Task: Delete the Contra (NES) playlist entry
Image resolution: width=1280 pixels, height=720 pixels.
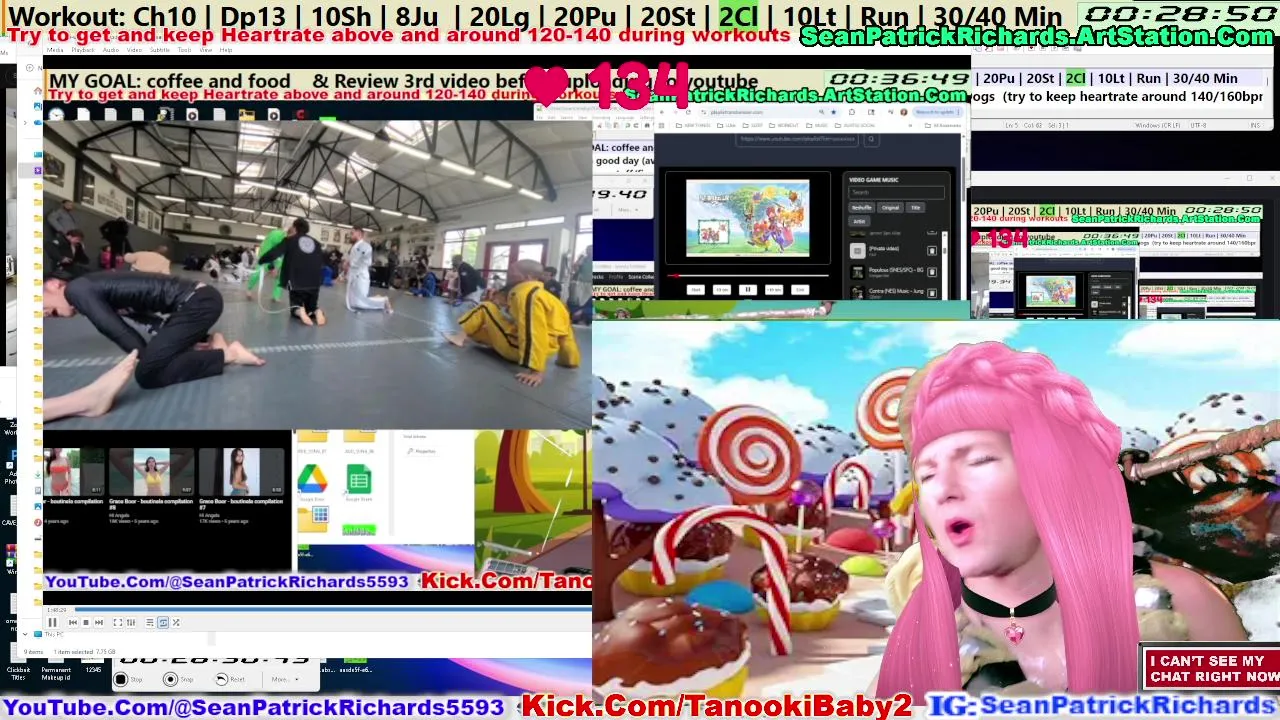Action: [932, 293]
